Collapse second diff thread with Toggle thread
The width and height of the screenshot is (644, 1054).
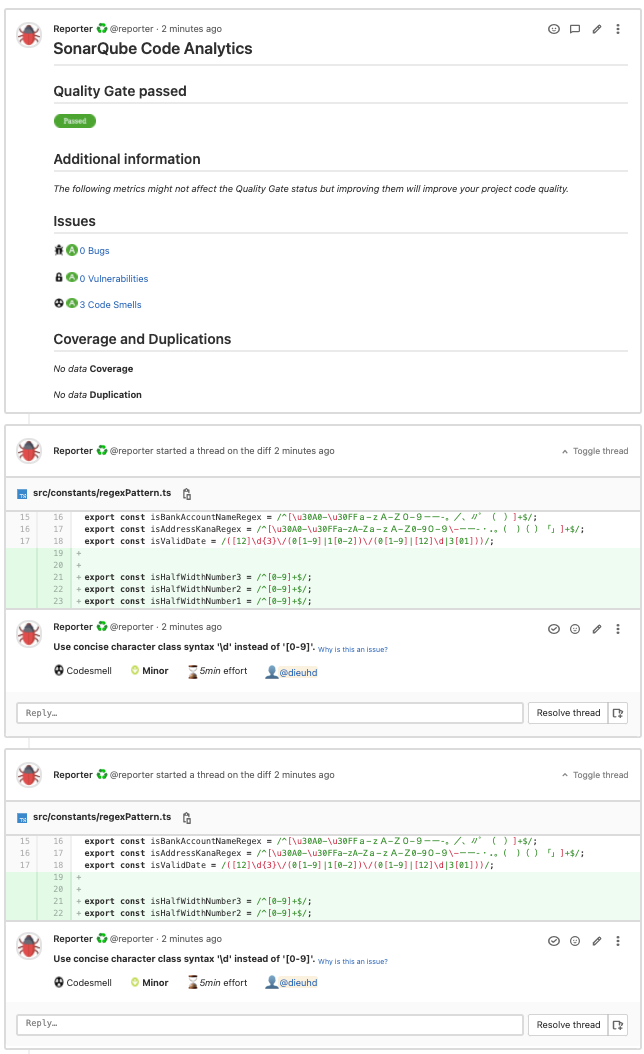coord(595,775)
